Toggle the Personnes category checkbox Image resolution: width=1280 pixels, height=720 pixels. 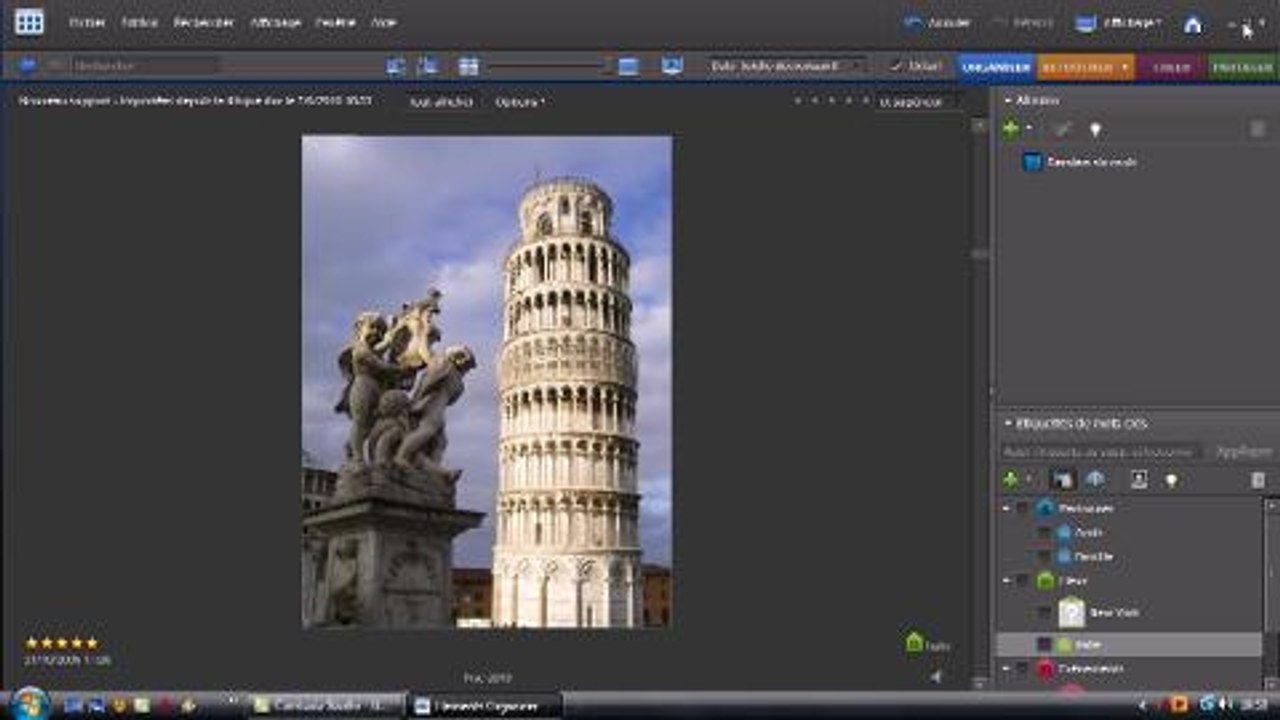1022,508
